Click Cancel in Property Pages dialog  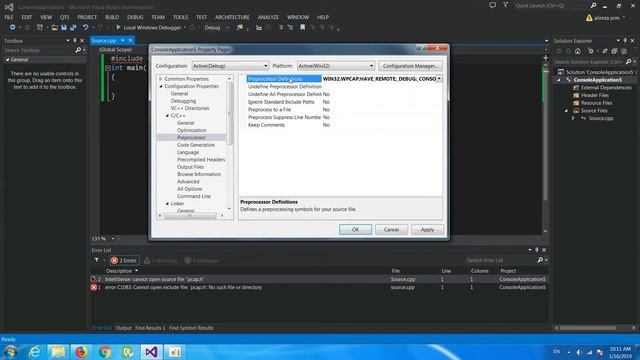pyautogui.click(x=391, y=229)
